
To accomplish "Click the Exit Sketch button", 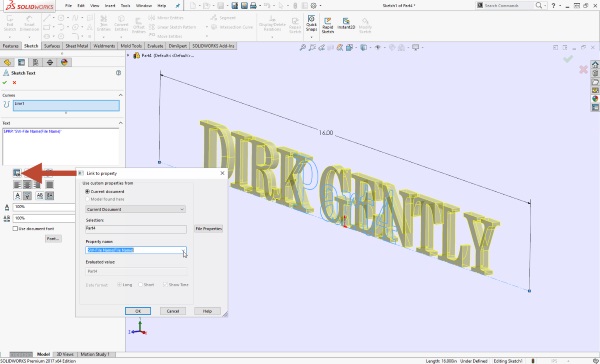I will (10, 24).
